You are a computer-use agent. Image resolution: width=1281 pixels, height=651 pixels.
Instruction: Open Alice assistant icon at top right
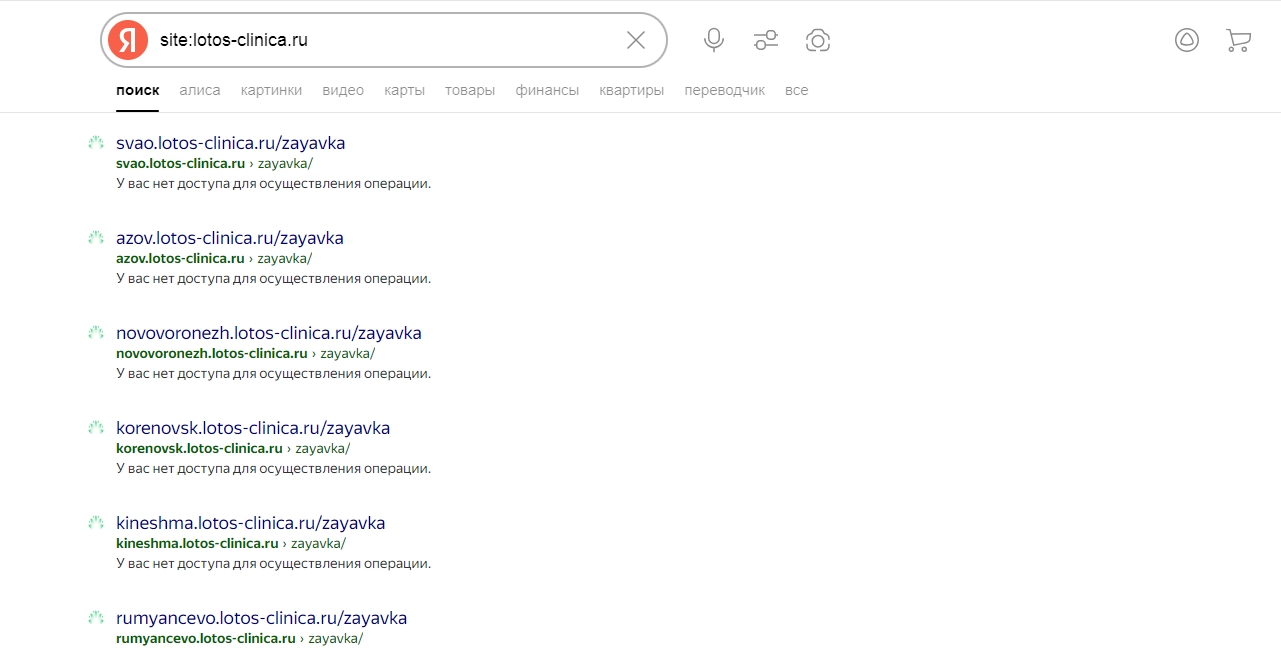pyautogui.click(x=1187, y=40)
